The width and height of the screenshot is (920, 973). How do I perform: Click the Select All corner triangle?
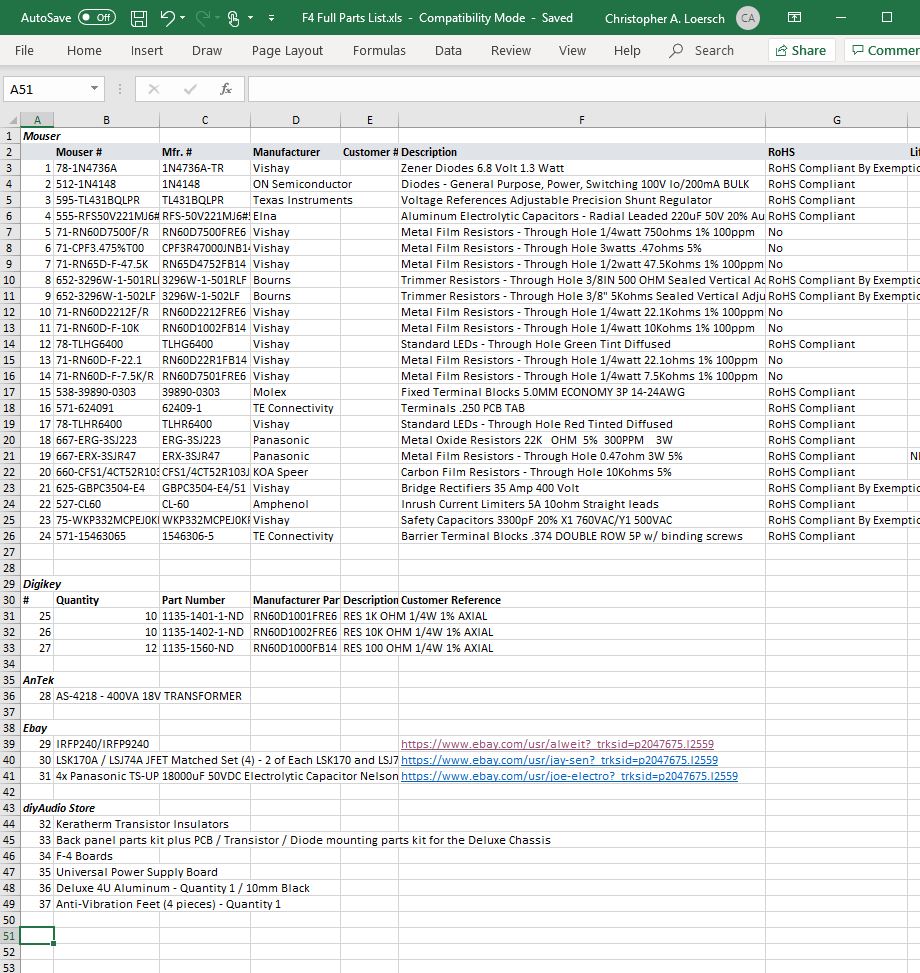click(x=11, y=120)
